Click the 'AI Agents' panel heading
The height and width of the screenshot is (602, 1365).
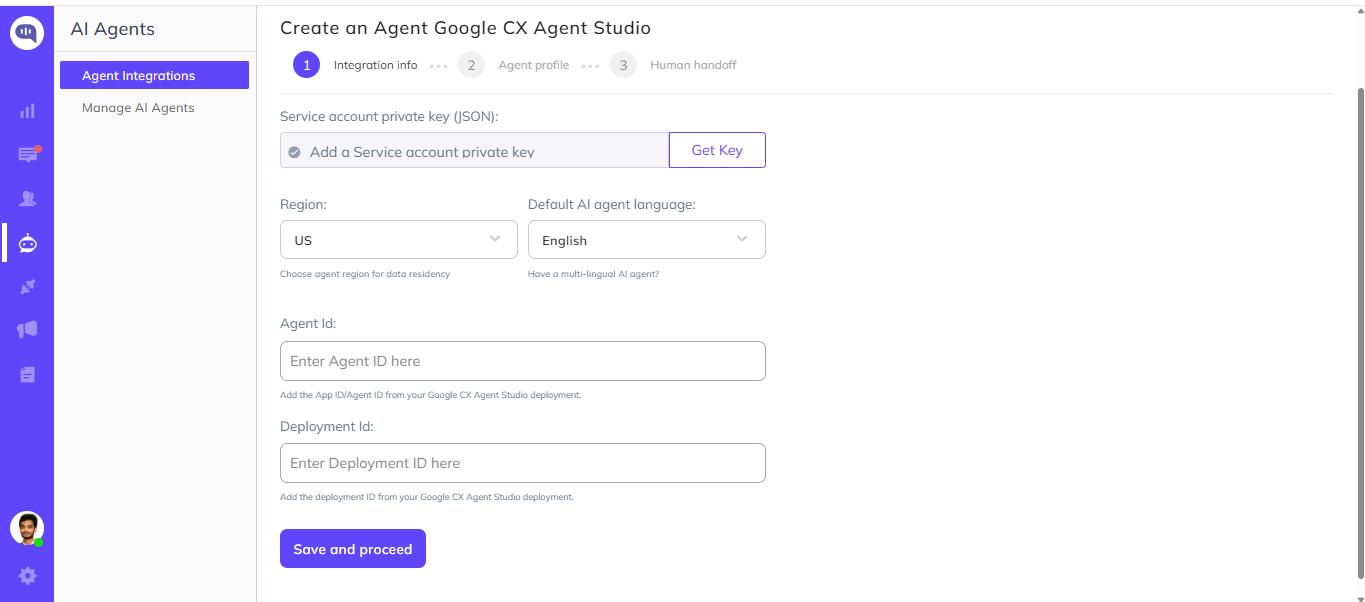pos(113,29)
